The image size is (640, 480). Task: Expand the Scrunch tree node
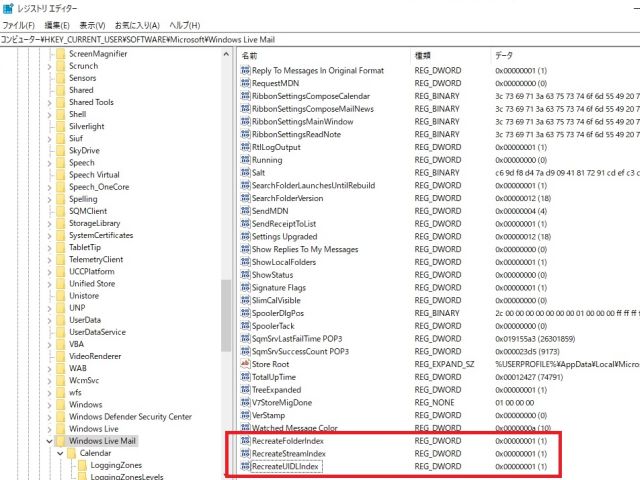[50, 66]
